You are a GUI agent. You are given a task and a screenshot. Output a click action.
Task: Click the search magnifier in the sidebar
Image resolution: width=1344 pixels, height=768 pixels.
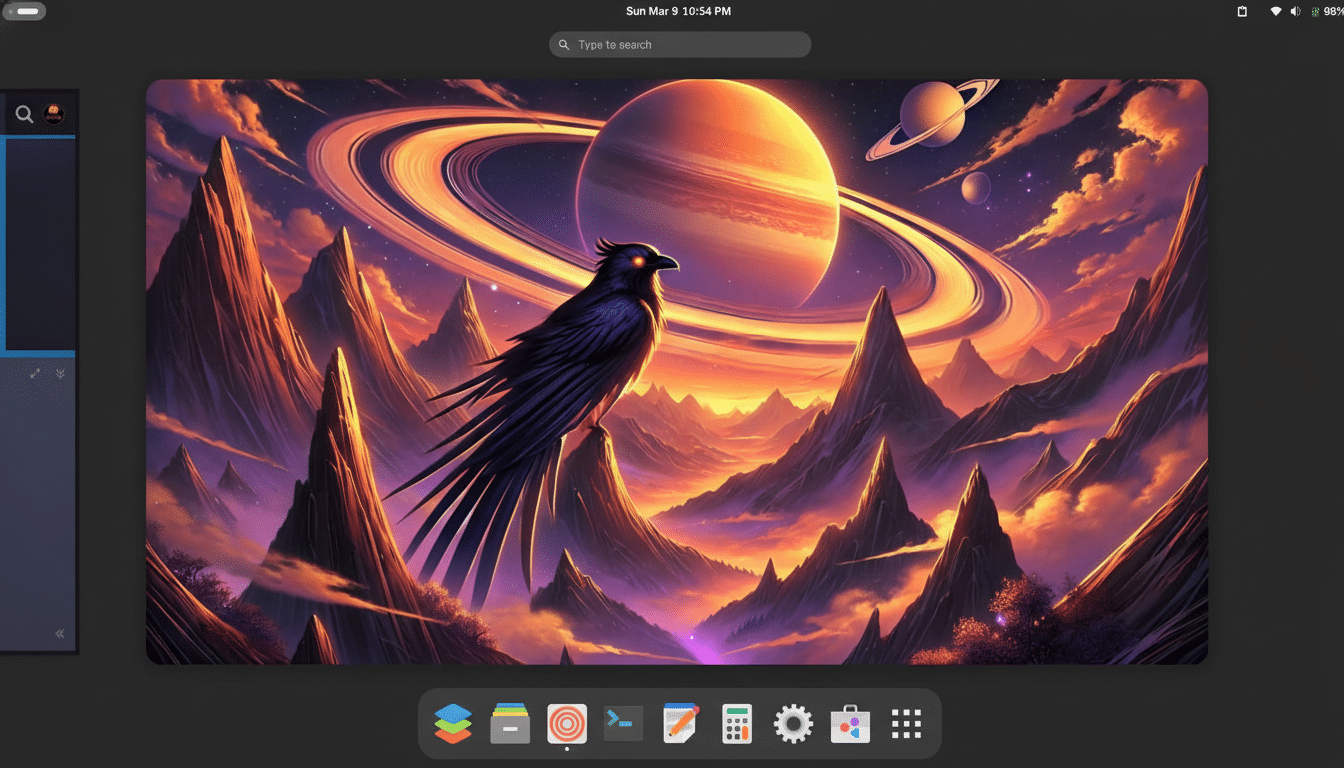point(23,114)
